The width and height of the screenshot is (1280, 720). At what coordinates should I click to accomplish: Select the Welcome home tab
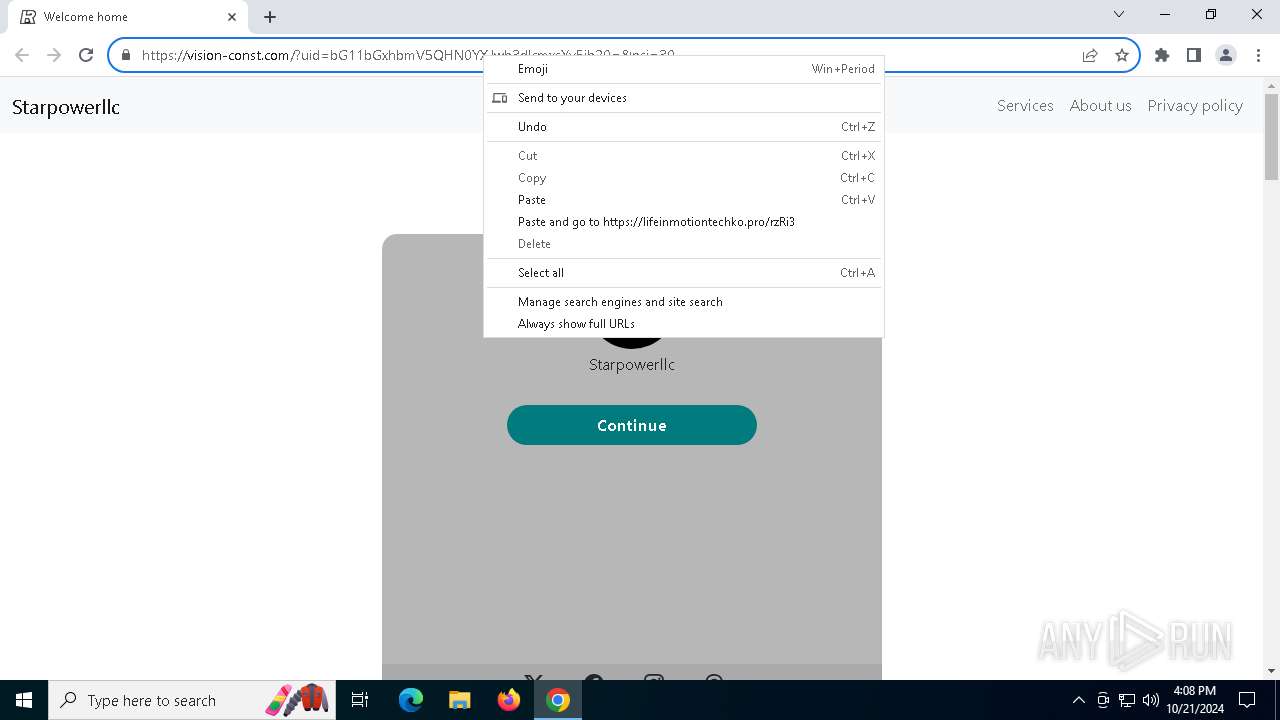click(128, 17)
